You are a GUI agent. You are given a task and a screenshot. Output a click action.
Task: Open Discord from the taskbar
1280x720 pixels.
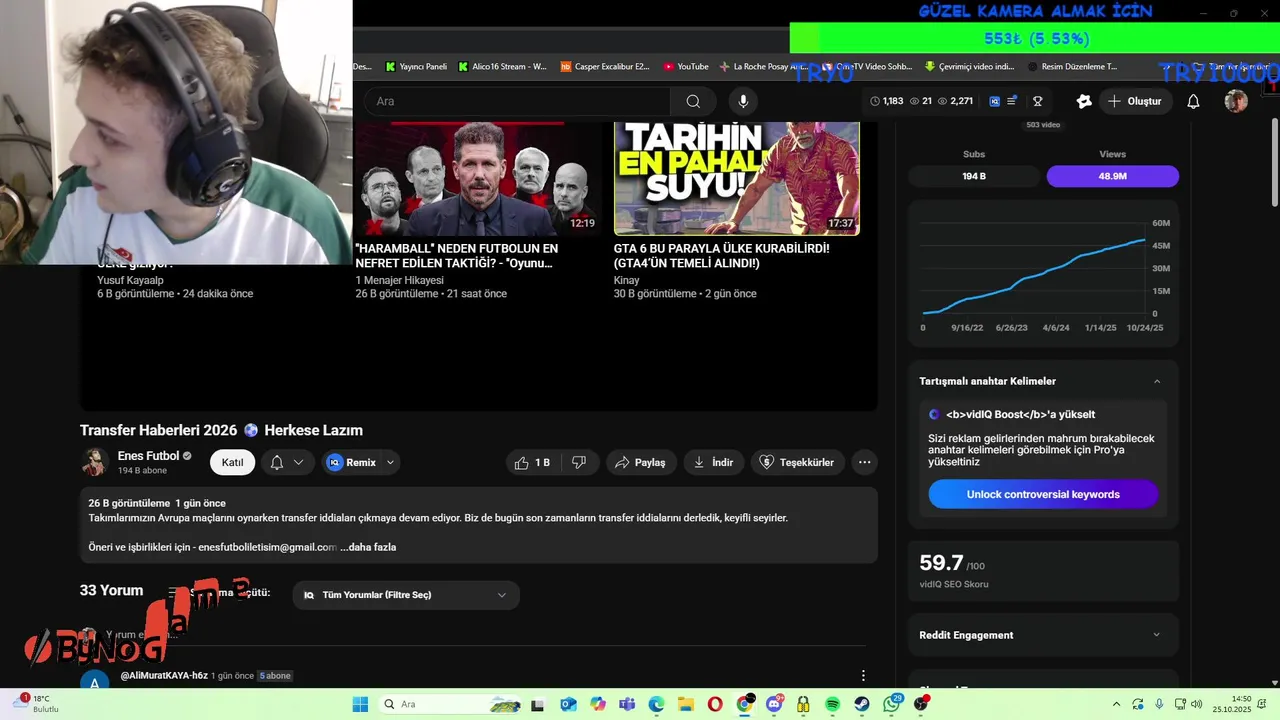click(774, 704)
